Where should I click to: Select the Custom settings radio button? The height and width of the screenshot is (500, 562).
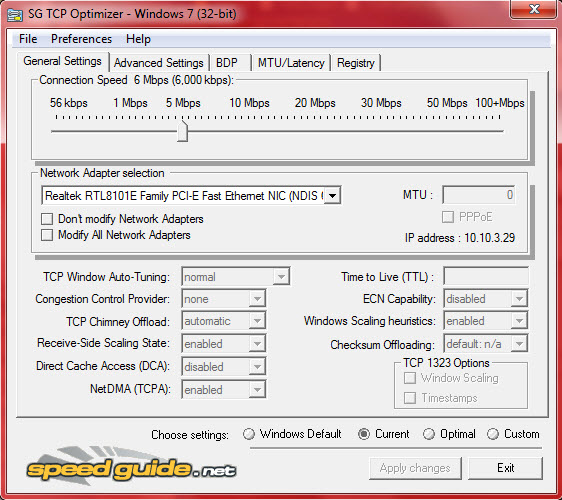pos(493,434)
